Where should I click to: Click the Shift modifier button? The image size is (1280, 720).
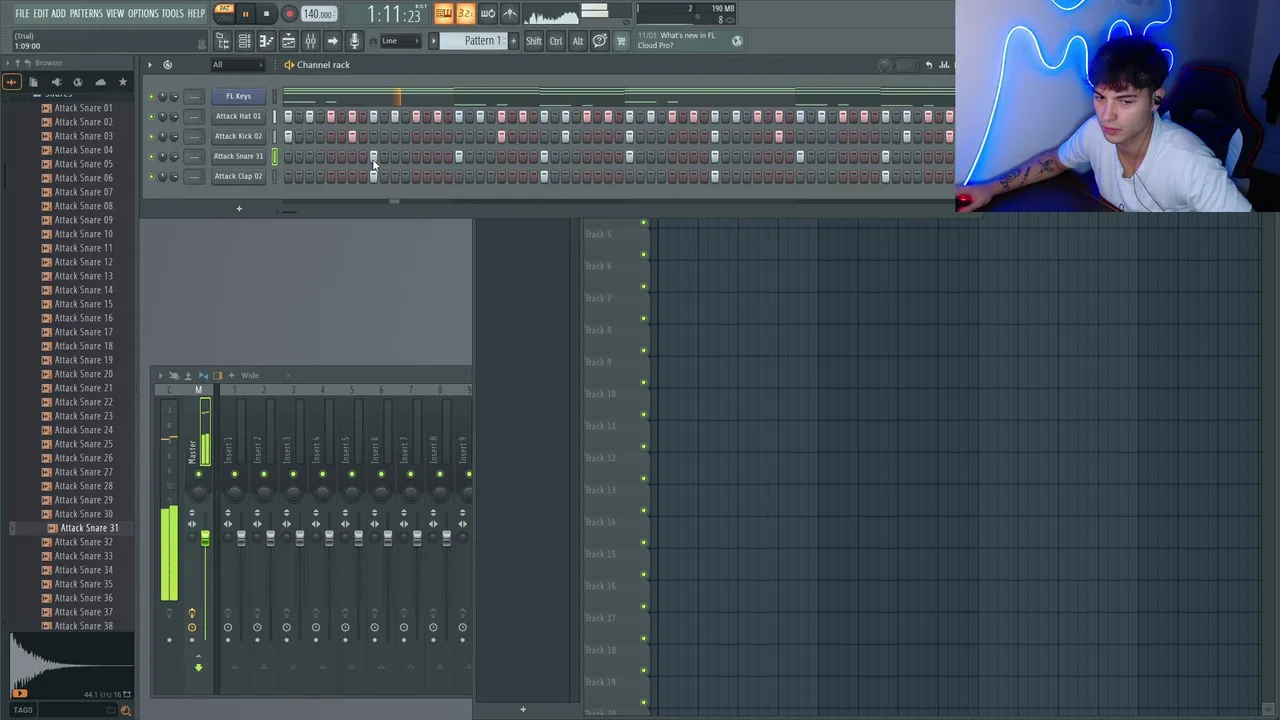[x=534, y=41]
